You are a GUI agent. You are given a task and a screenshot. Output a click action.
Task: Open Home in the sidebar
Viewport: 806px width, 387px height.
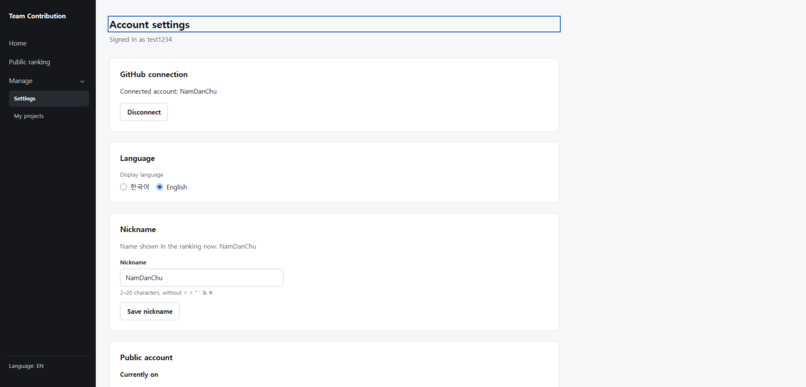point(17,44)
